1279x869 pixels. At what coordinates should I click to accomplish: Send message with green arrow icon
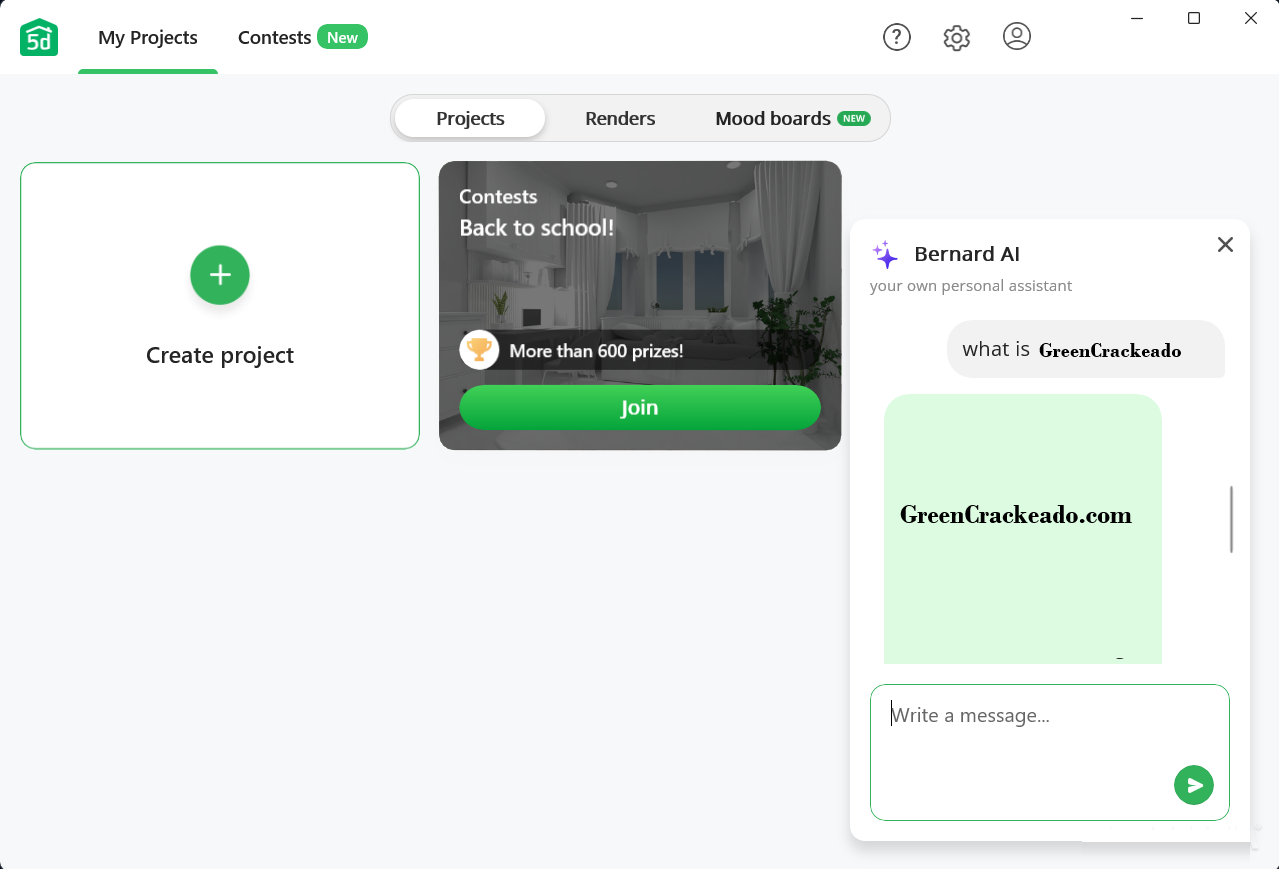[1193, 785]
